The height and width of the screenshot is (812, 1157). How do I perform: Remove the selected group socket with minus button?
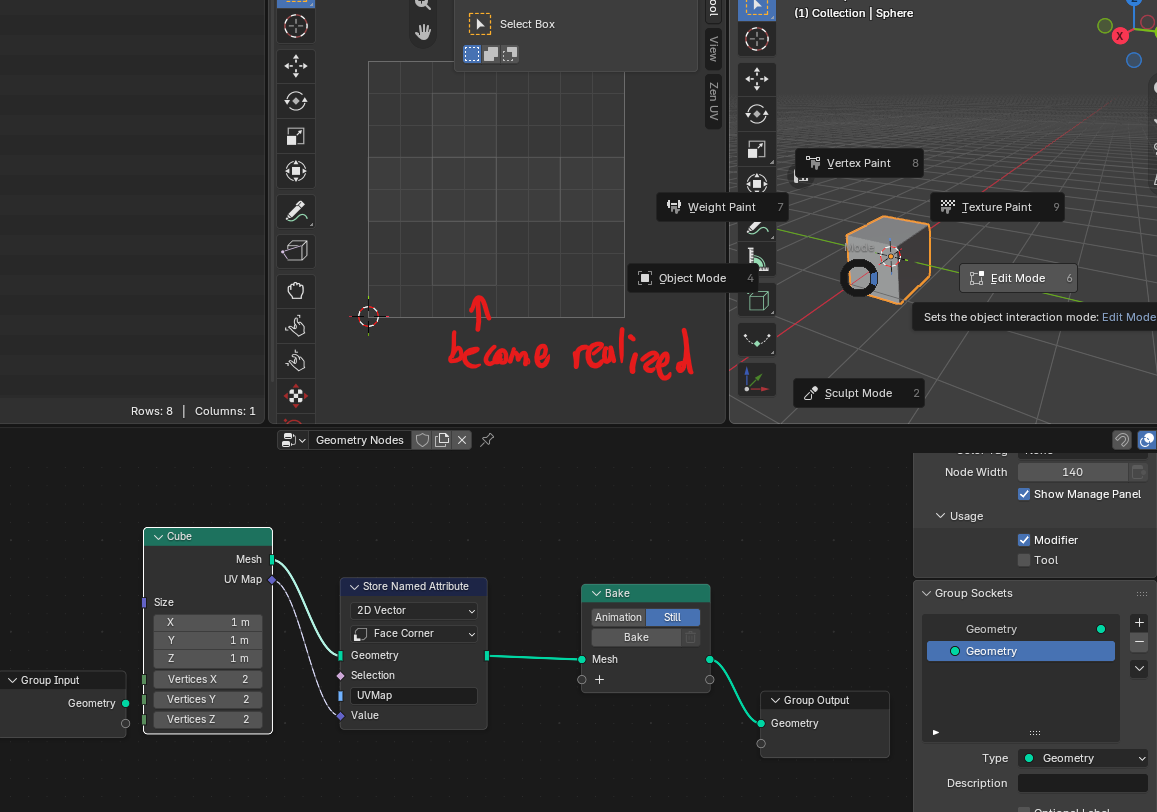click(x=1139, y=642)
